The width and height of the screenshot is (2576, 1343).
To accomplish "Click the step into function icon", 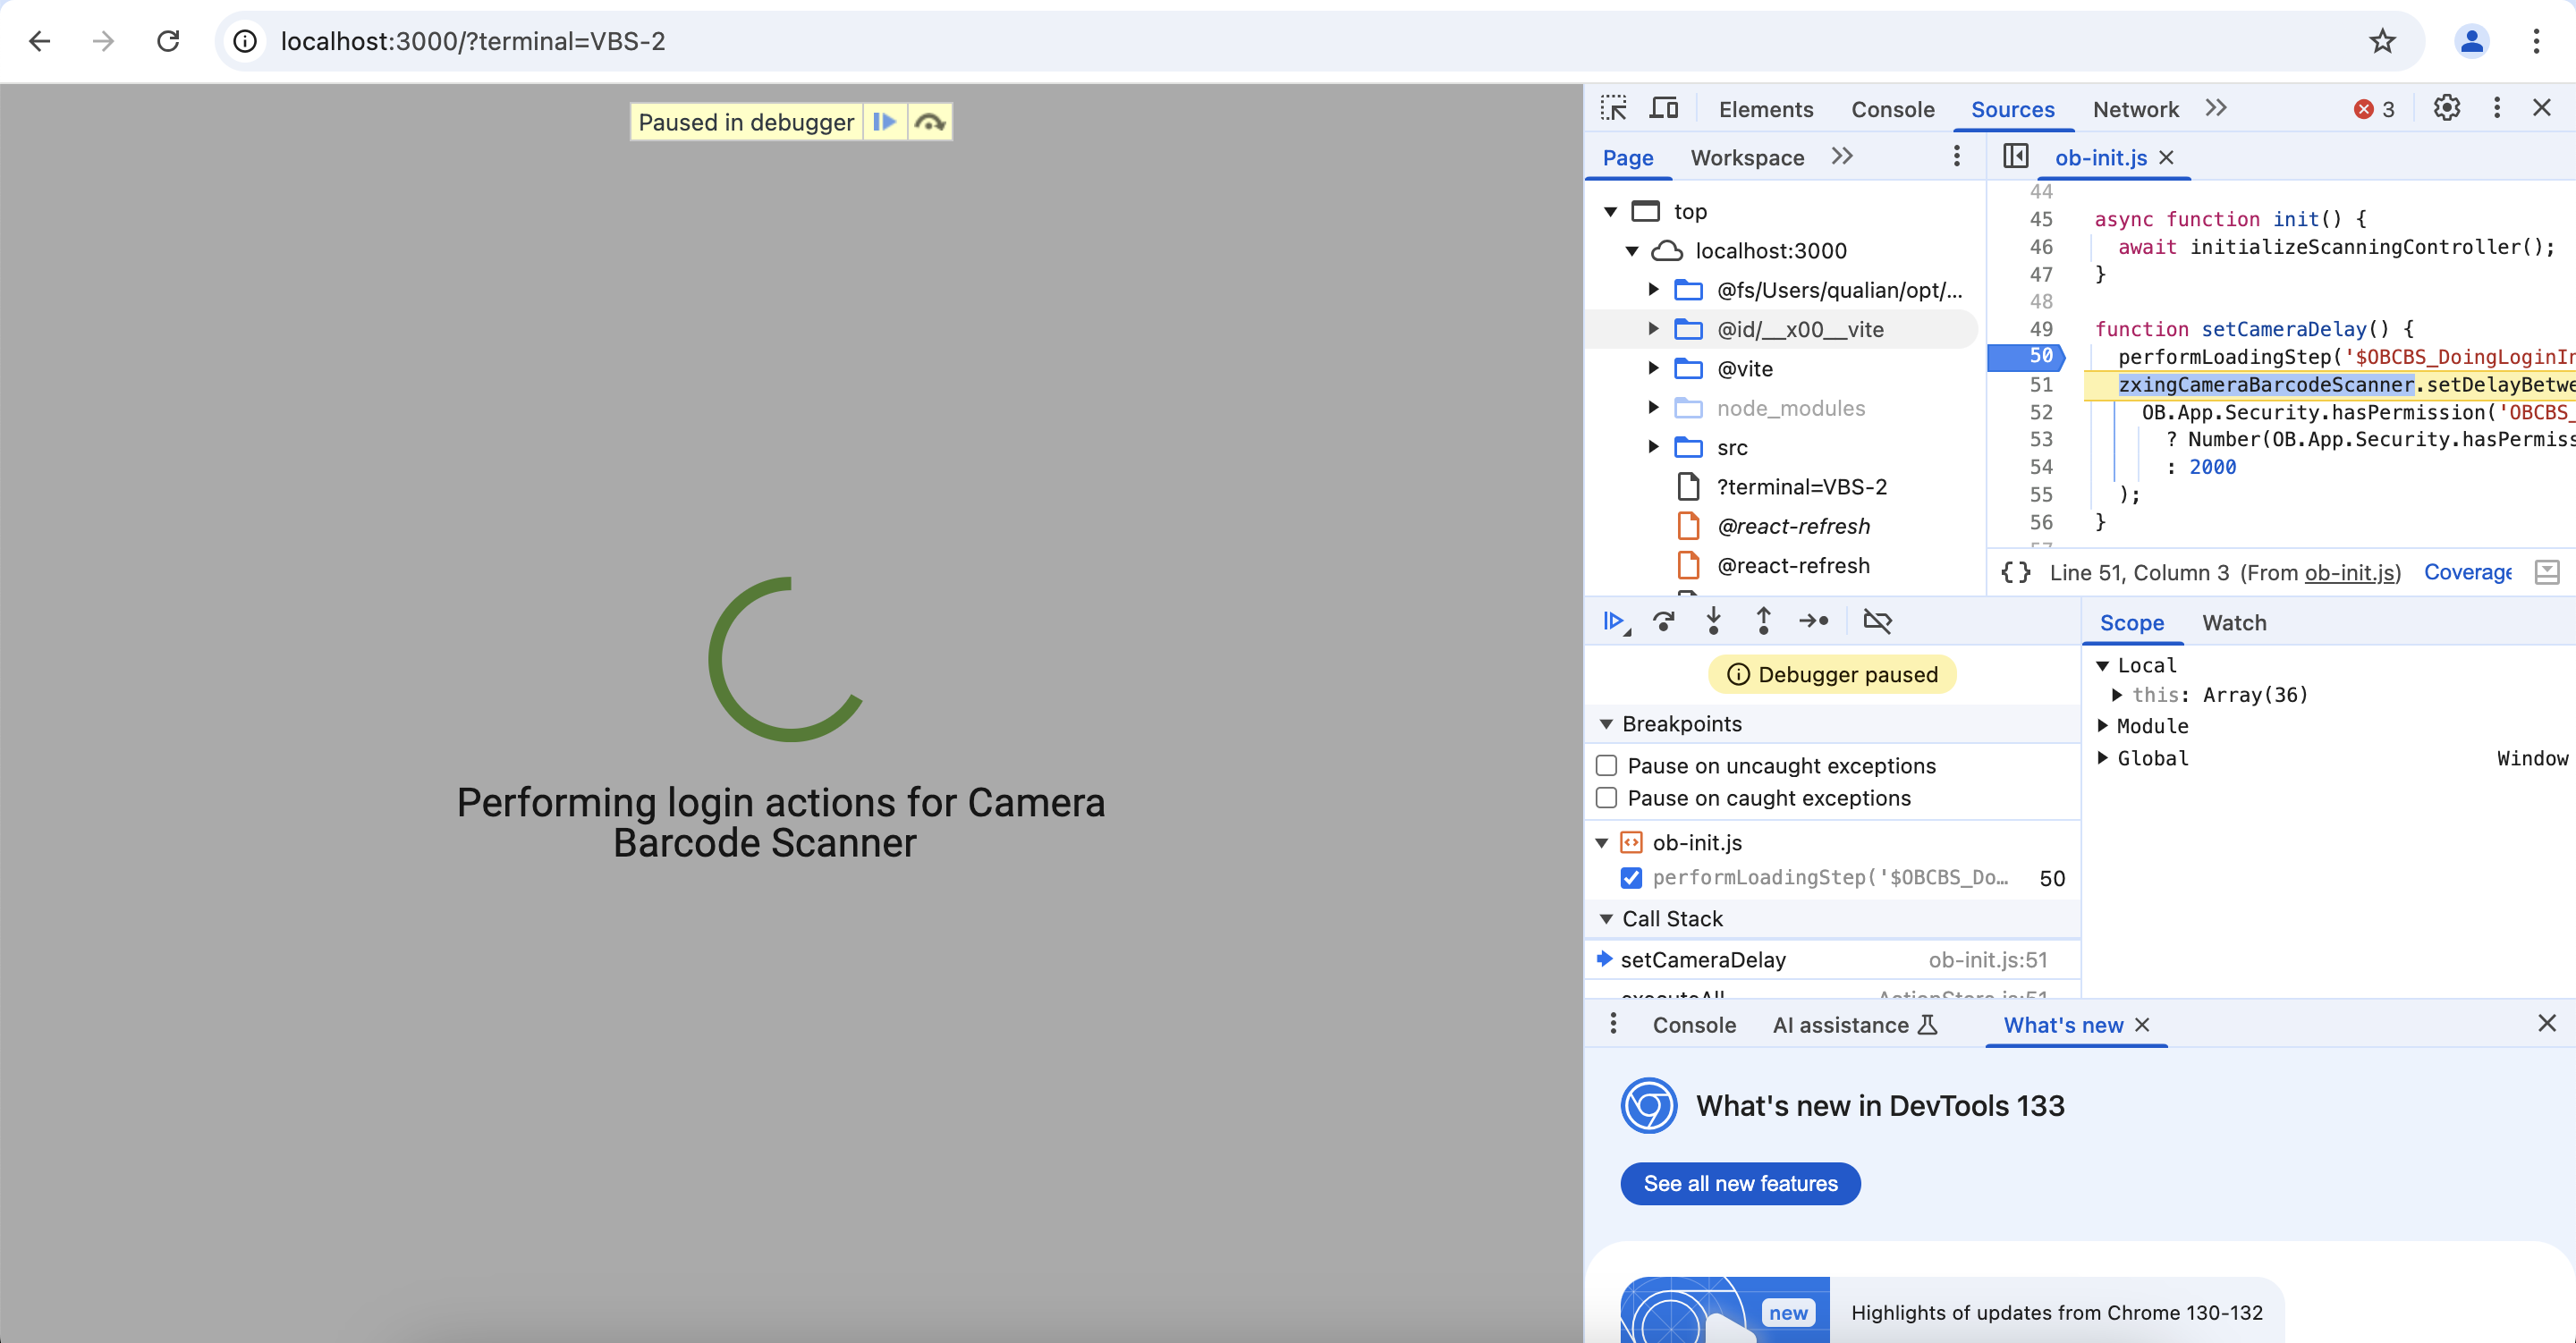I will [1713, 621].
